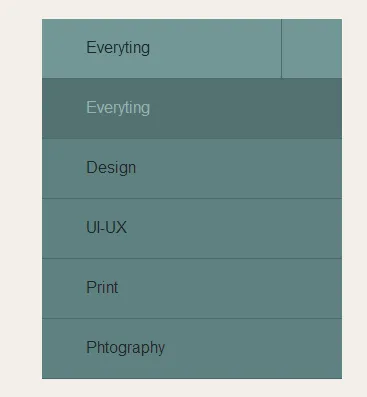The width and height of the screenshot is (367, 397).
Task: Click the dark Everyting text in the header
Action: click(118, 48)
